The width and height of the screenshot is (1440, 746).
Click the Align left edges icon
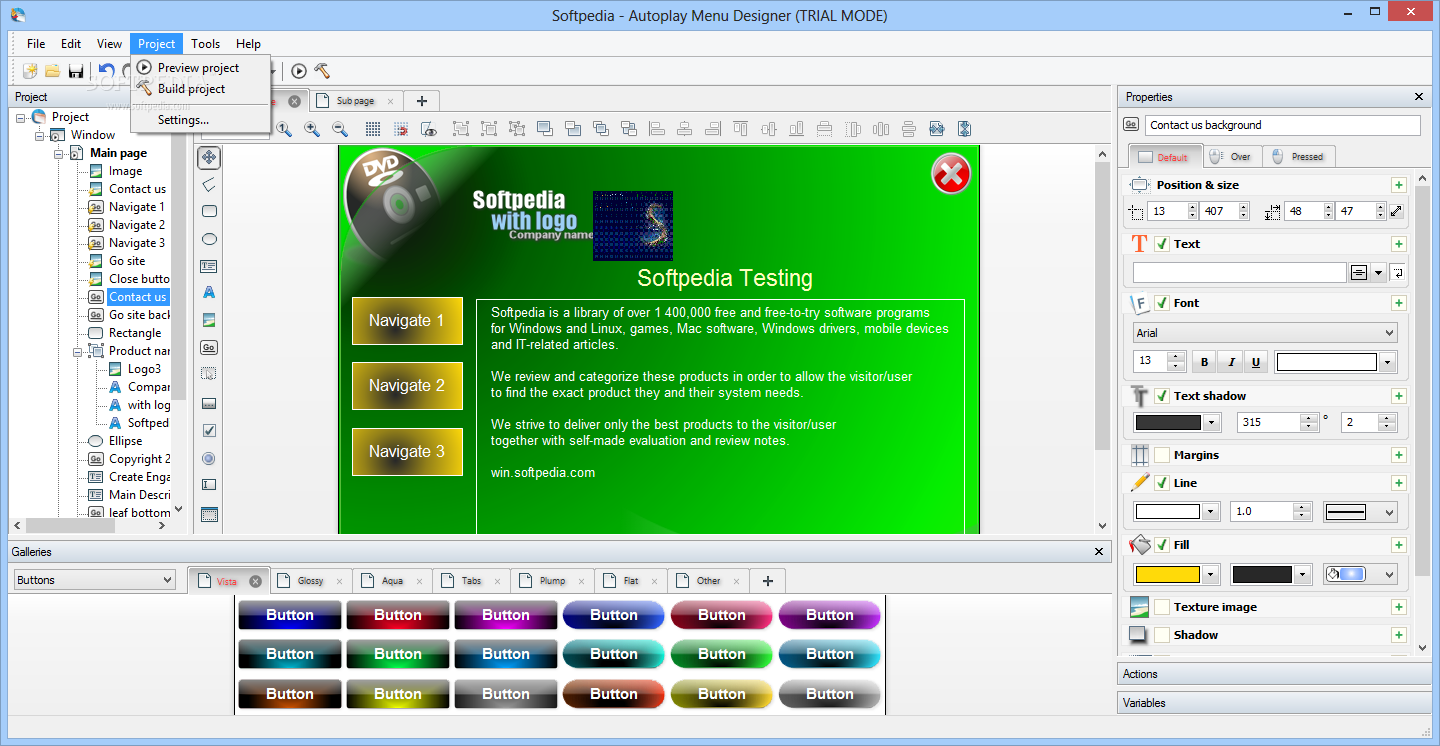click(657, 129)
